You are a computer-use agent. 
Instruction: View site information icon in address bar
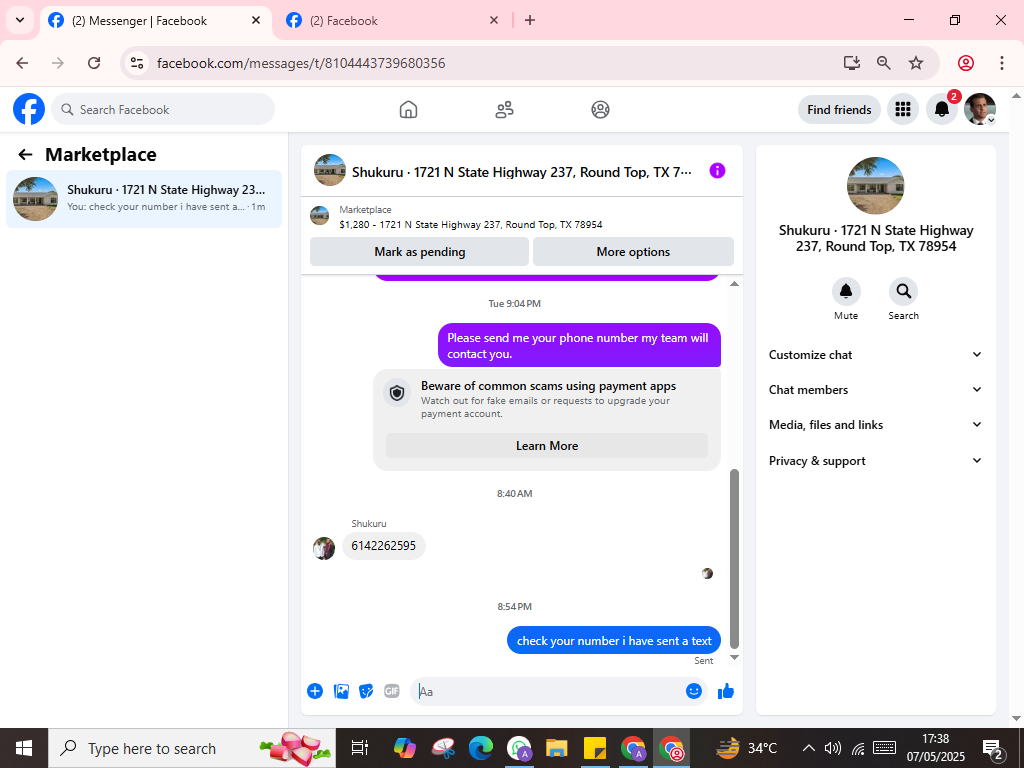click(136, 63)
